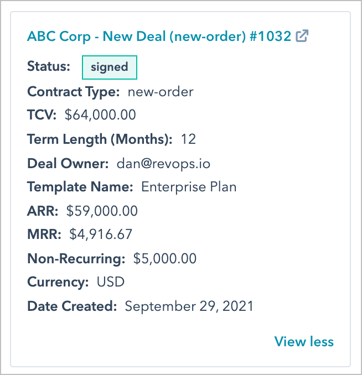Click the Status field label
The image size is (362, 375).
point(49,66)
